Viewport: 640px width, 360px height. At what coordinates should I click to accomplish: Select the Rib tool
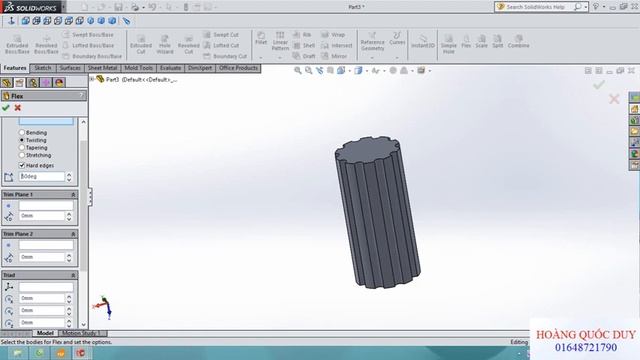coord(302,35)
